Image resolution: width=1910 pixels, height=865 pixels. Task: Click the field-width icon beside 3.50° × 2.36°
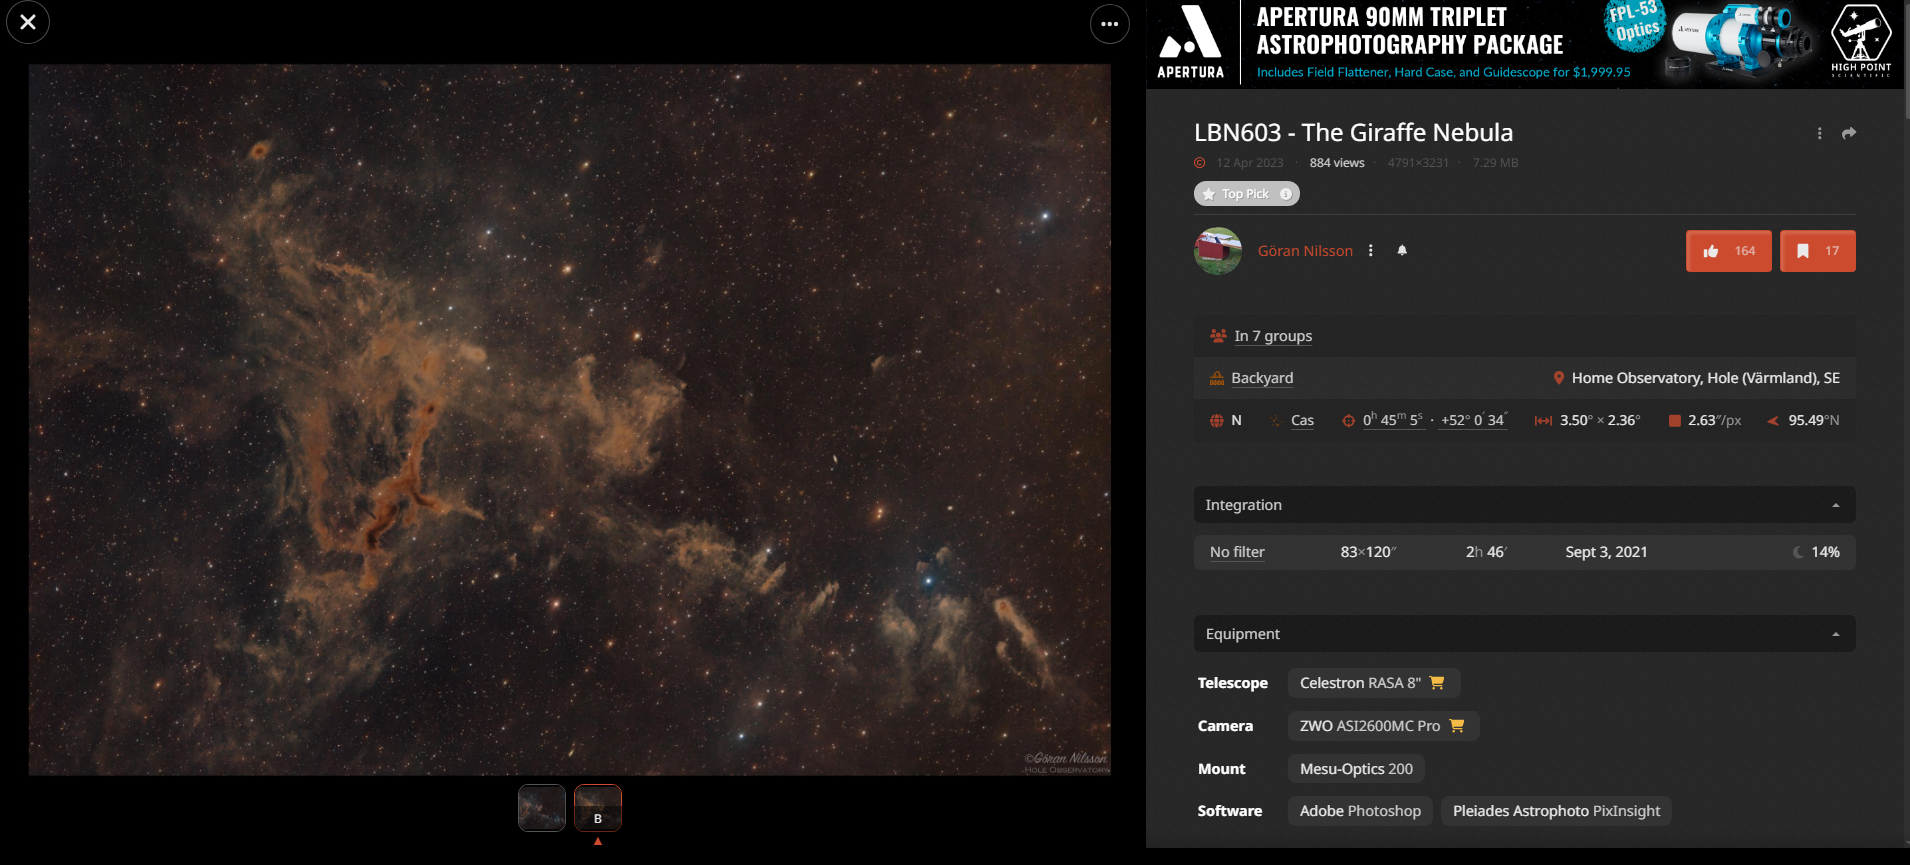pos(1544,421)
